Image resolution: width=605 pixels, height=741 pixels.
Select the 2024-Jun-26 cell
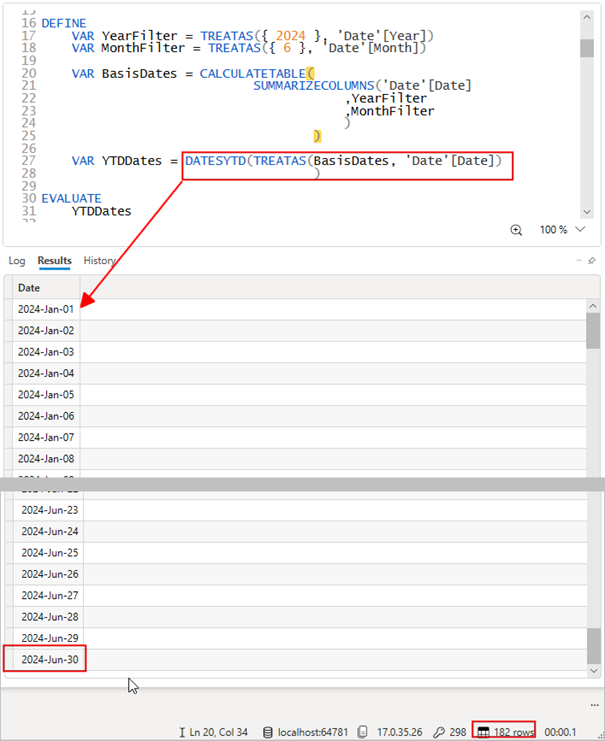[49, 574]
